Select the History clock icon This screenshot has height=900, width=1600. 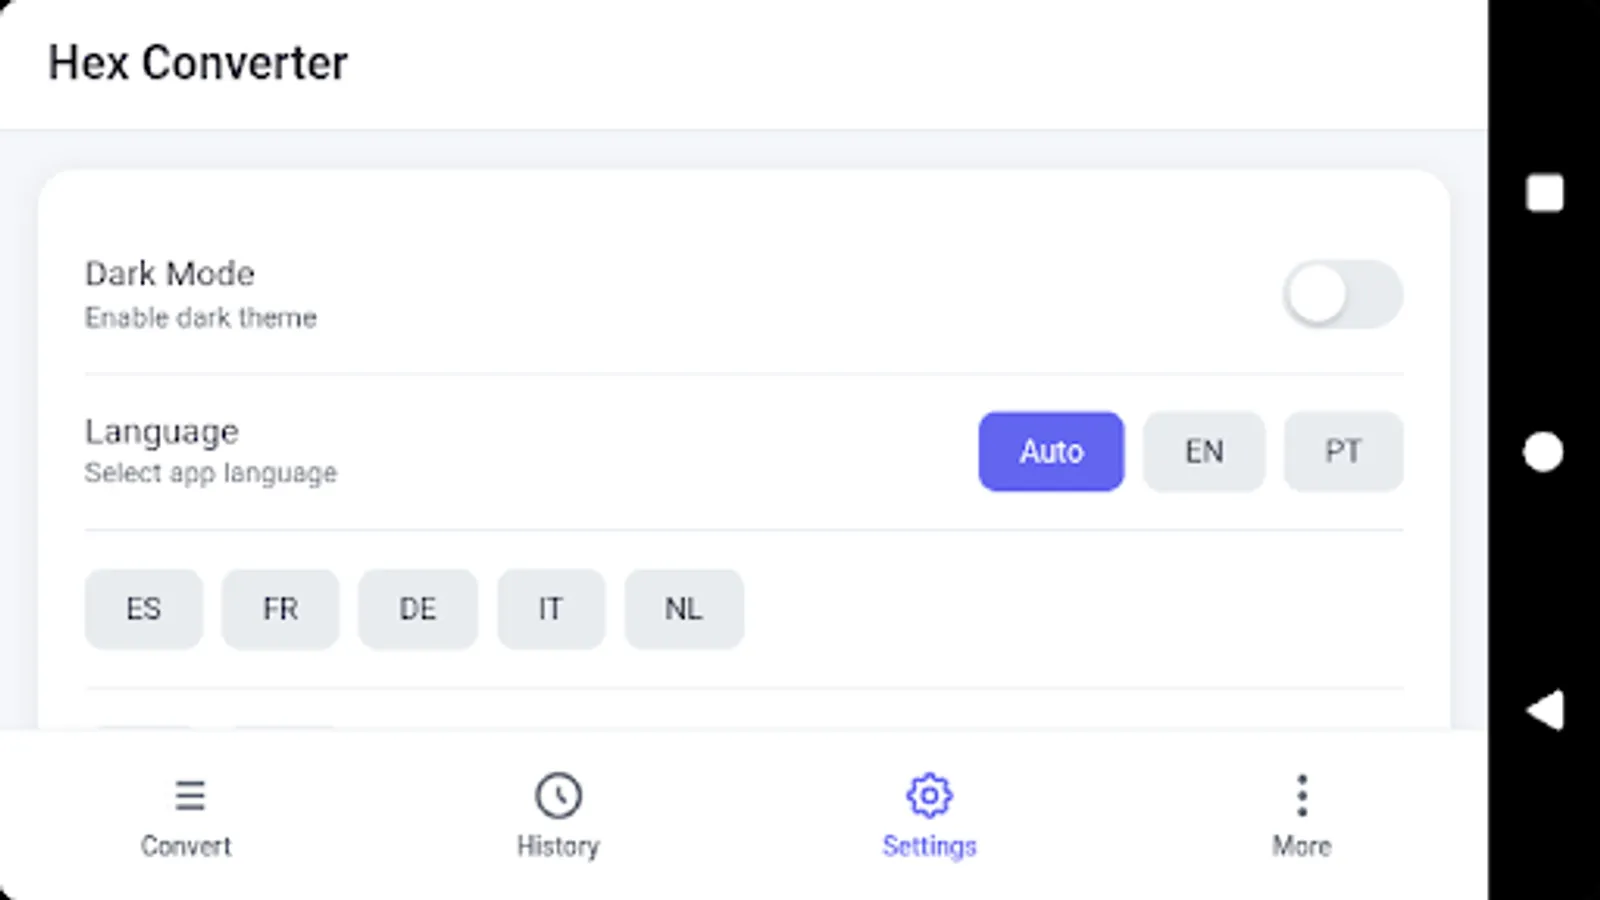pyautogui.click(x=558, y=795)
